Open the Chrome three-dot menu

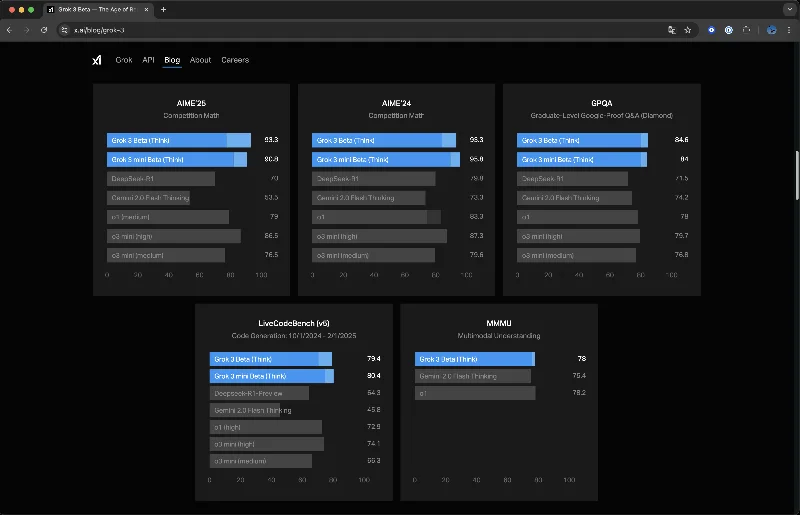click(x=789, y=30)
